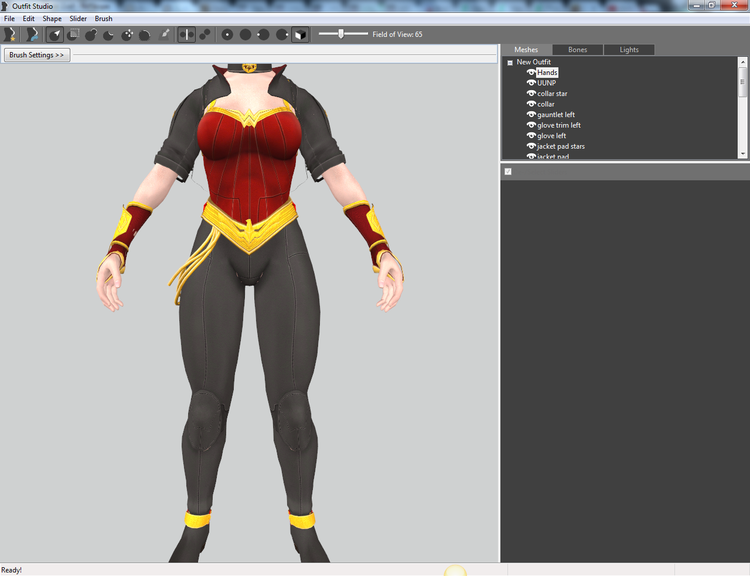This screenshot has width=750, height=576.
Task: Toggle connected-points-only editing
Action: (x=205, y=34)
